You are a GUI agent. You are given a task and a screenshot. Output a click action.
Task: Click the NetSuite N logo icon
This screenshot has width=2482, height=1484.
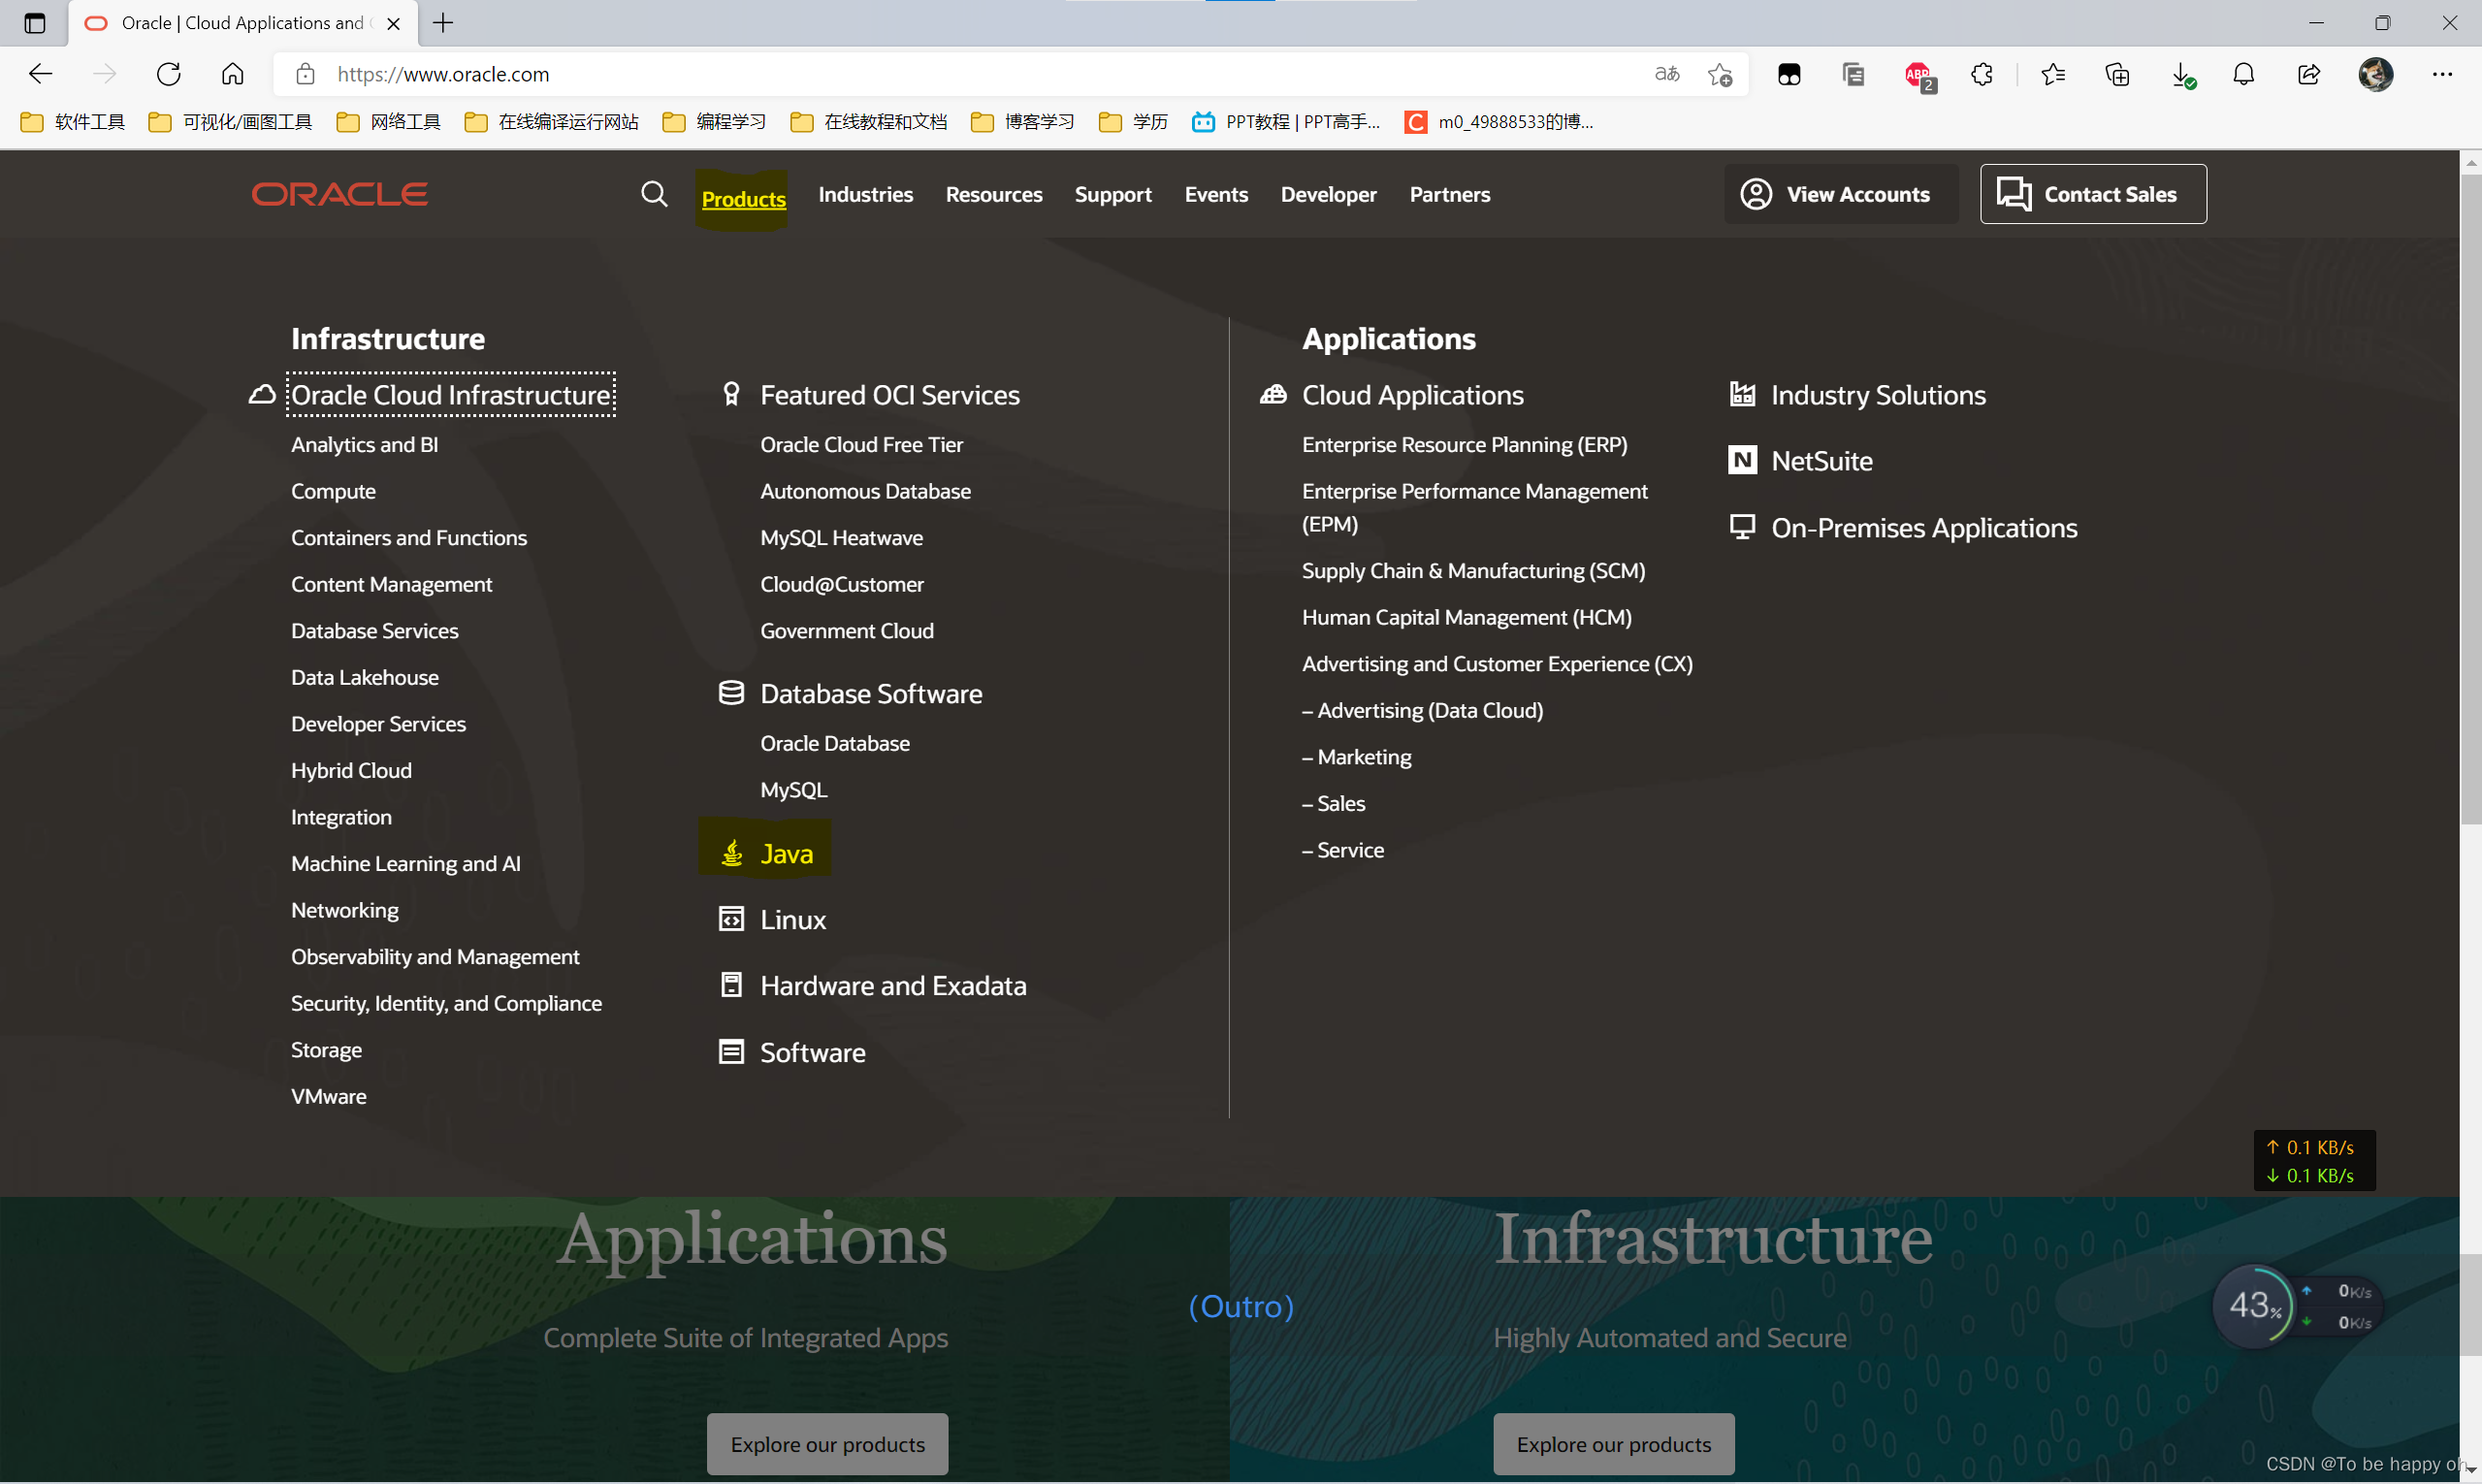1742,460
